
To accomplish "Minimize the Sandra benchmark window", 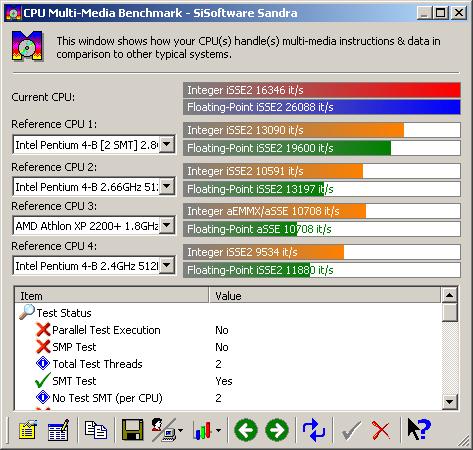I will point(424,13).
